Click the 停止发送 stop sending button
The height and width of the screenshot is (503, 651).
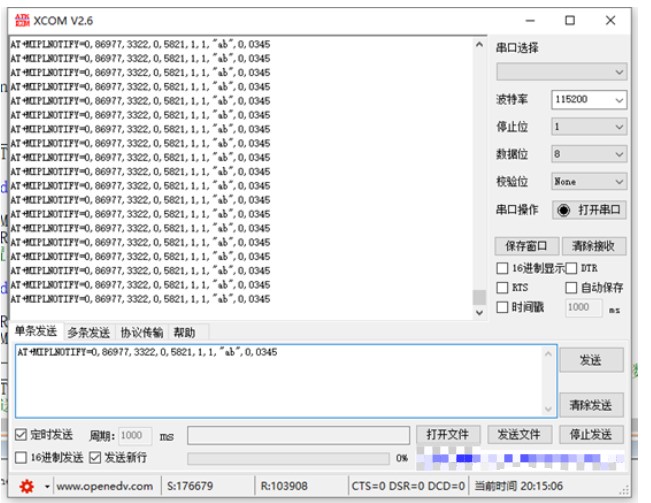591,435
